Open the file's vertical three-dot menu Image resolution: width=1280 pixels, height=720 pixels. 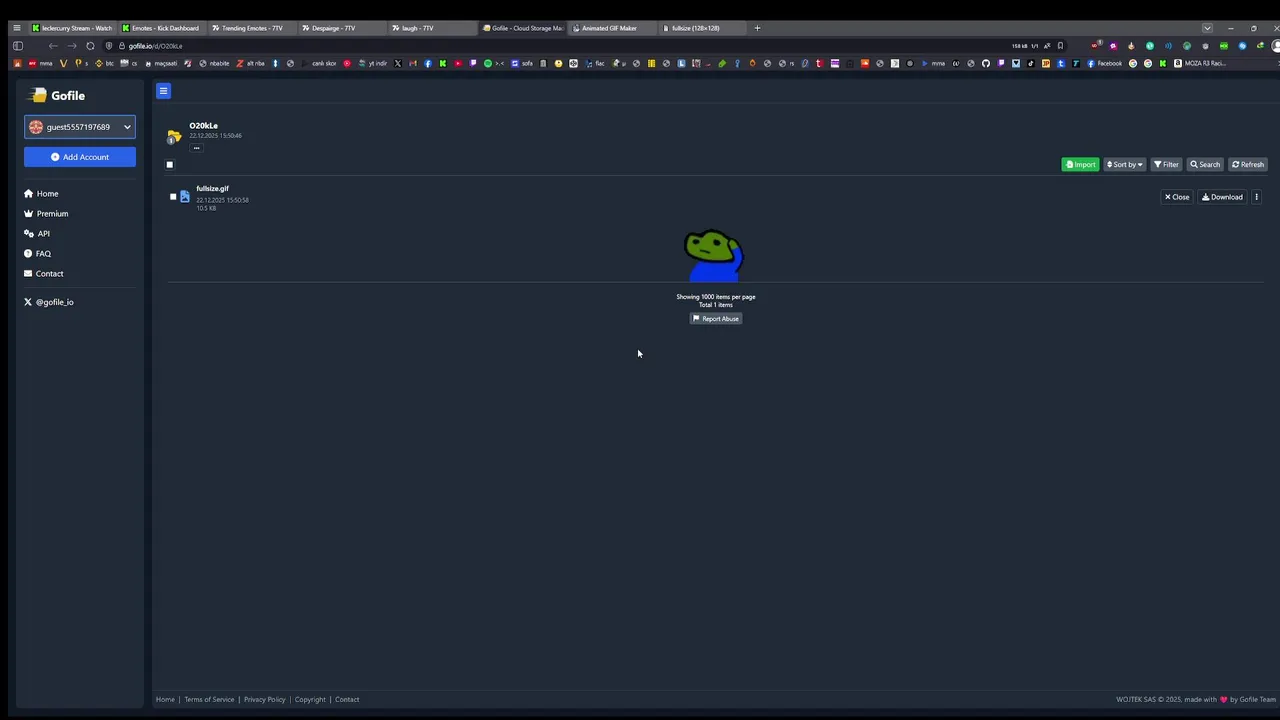(x=1257, y=197)
